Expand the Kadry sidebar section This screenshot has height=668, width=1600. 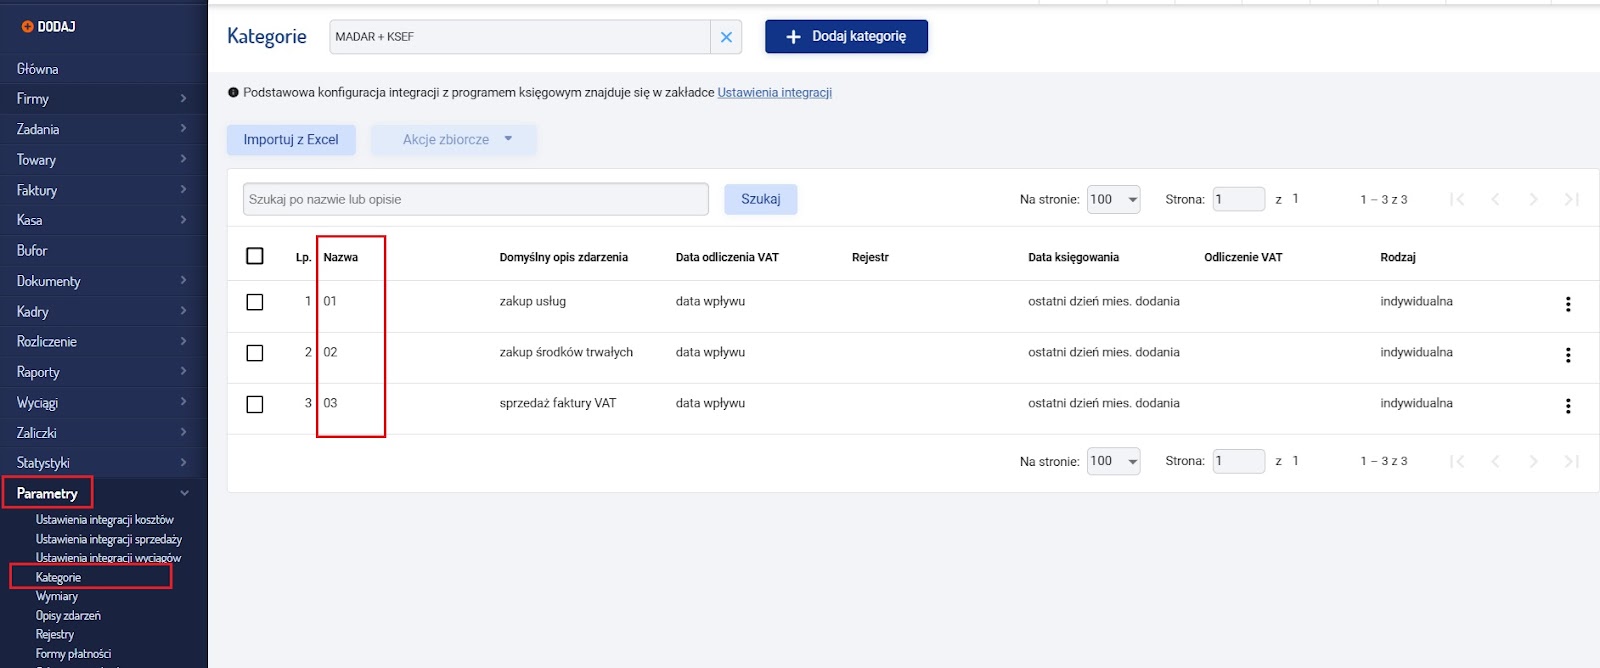104,311
